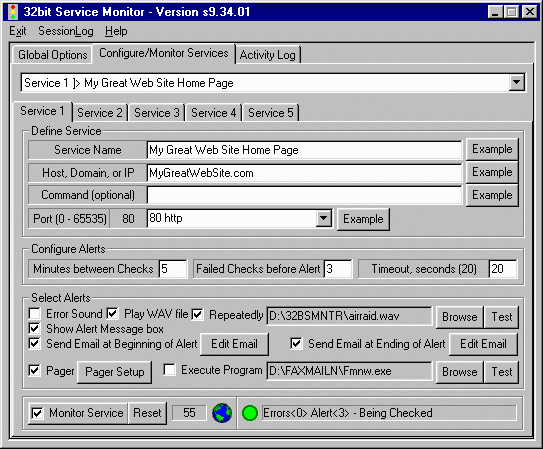Switch to the Activity Log tab
Viewport: 543px width, 449px height.
(267, 55)
